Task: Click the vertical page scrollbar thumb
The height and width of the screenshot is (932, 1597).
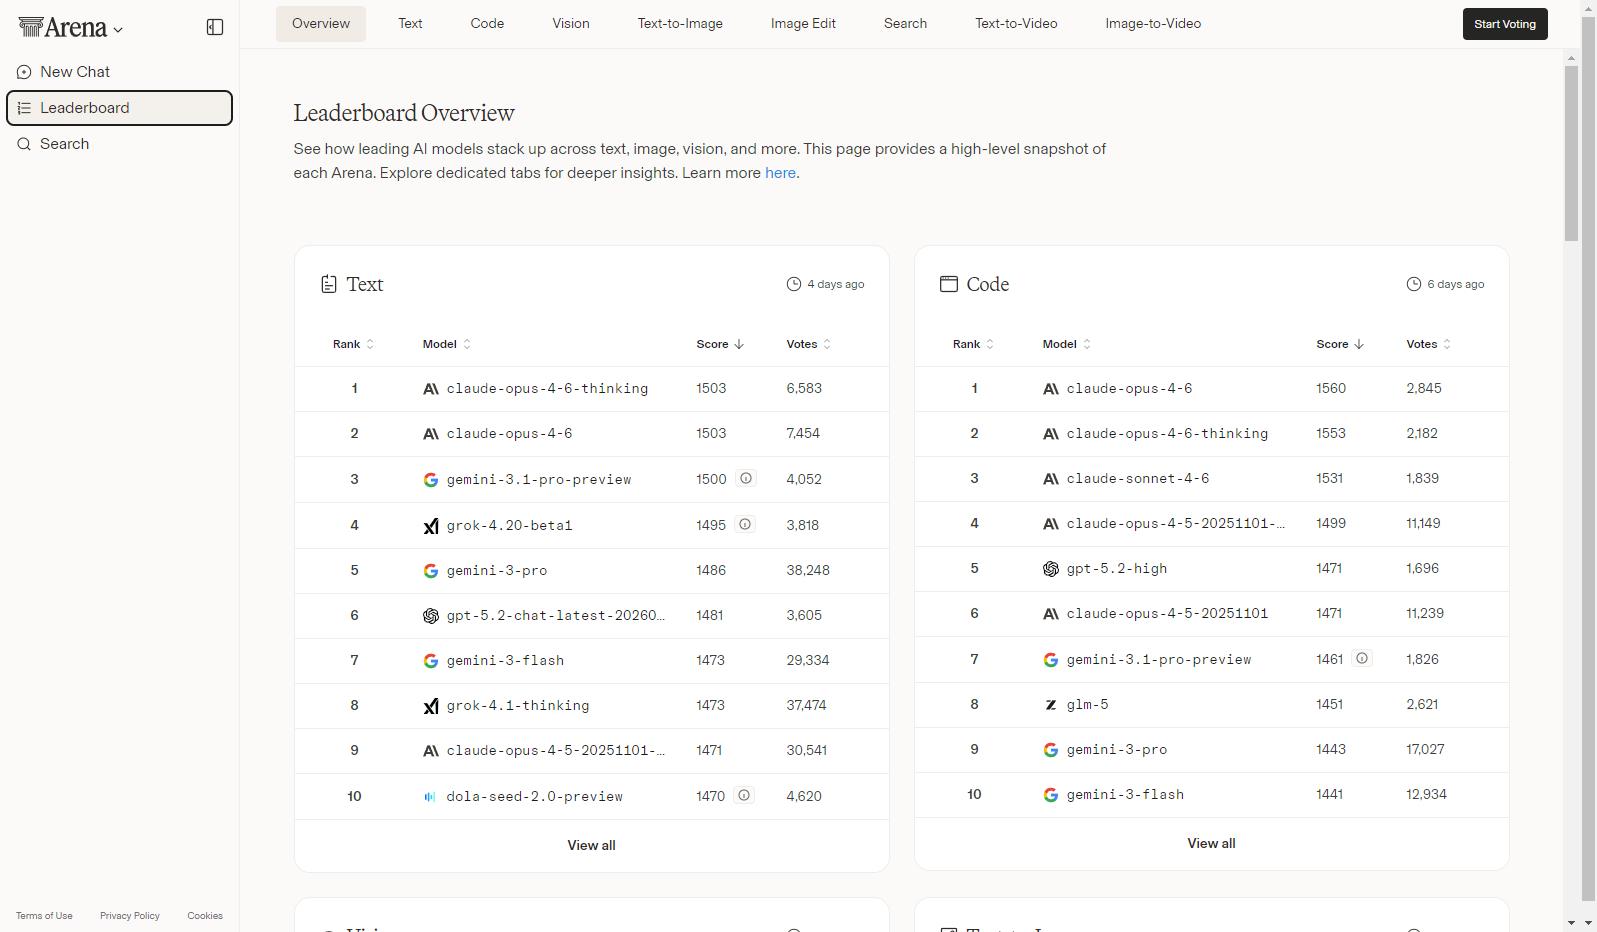Action: click(1571, 150)
